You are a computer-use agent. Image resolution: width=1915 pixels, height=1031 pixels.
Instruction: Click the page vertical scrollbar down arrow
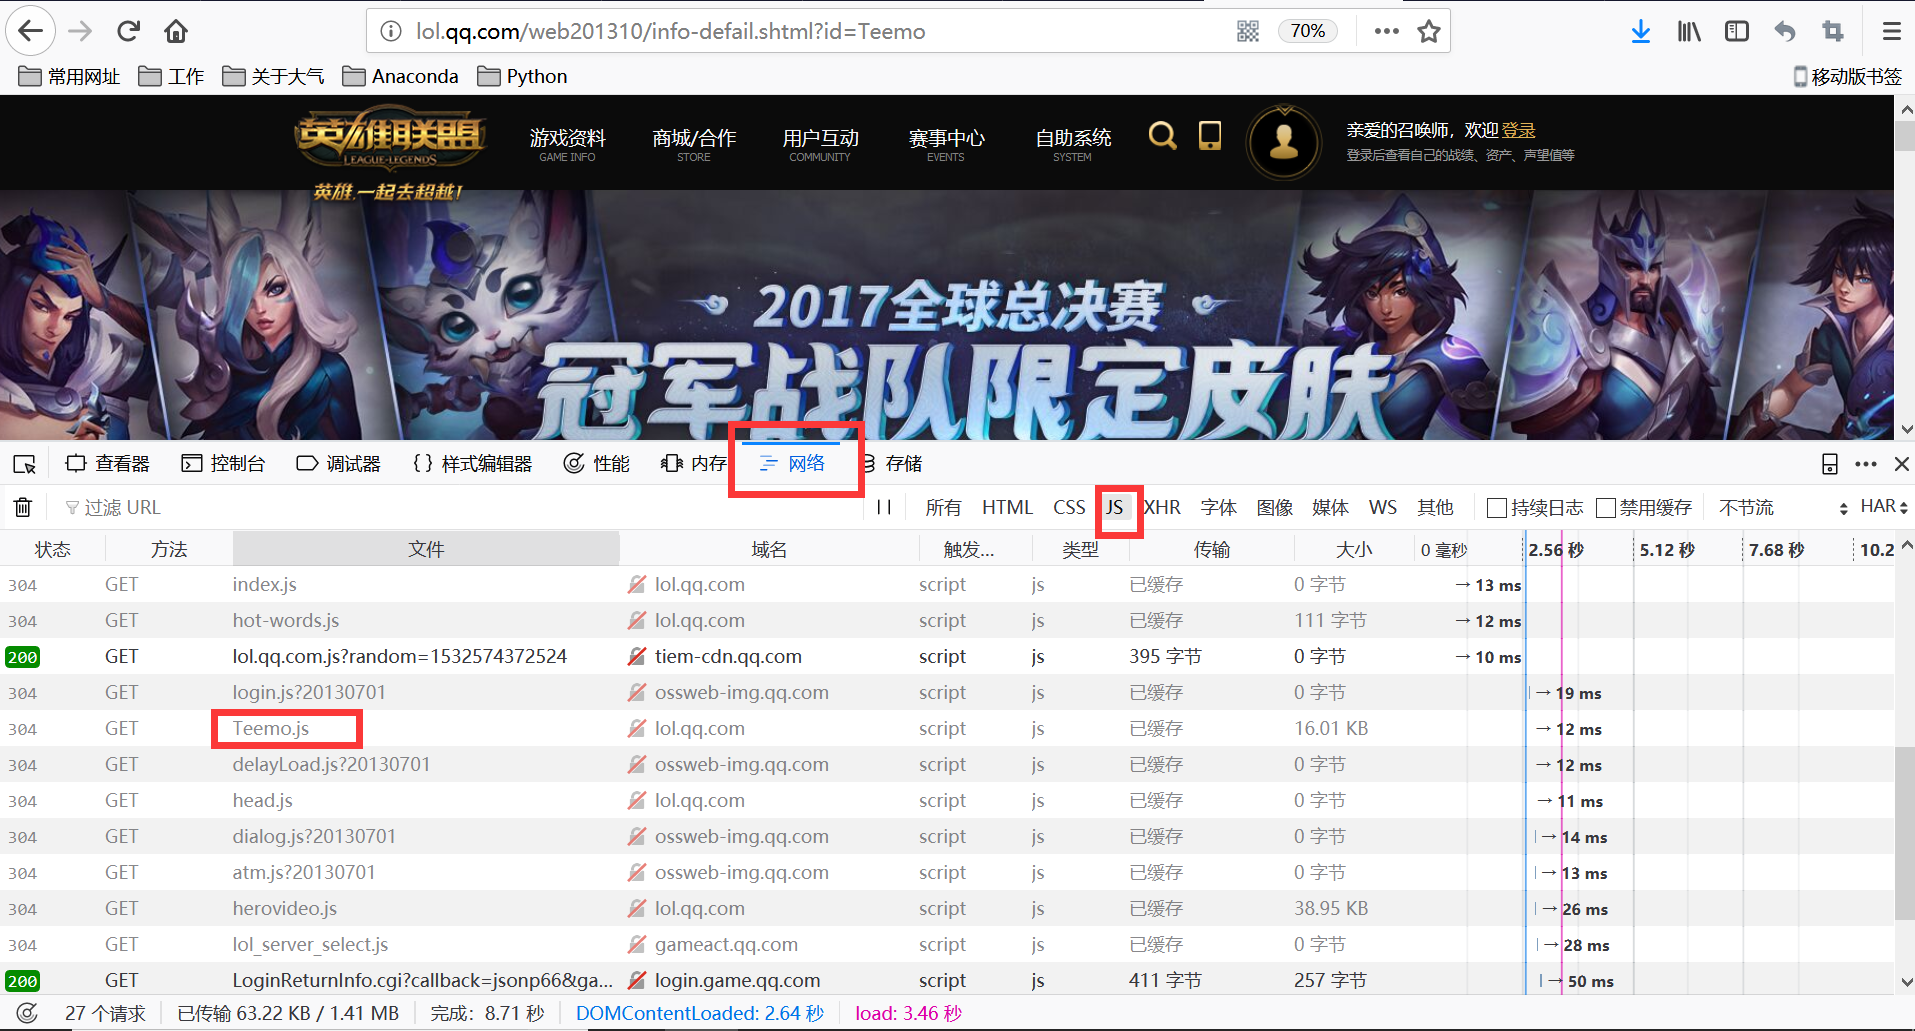click(x=1906, y=429)
